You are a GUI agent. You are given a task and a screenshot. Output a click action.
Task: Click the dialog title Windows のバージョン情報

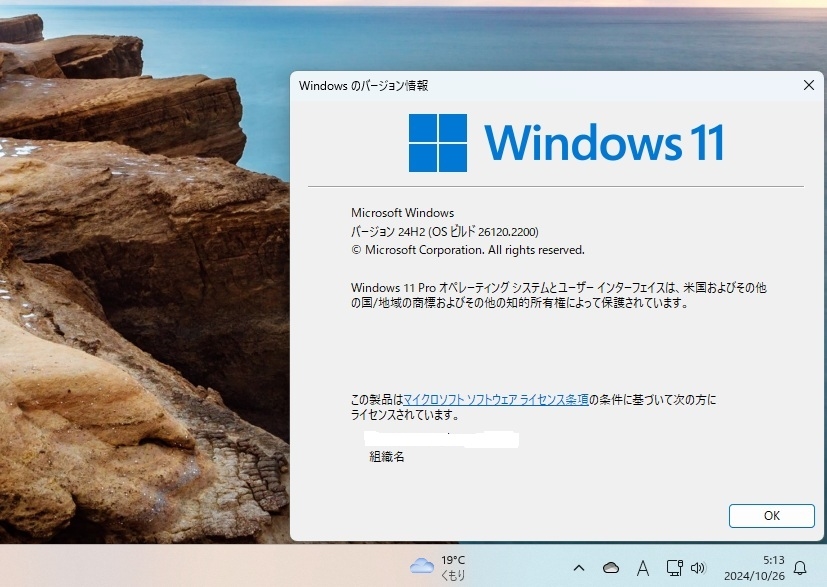pos(363,85)
